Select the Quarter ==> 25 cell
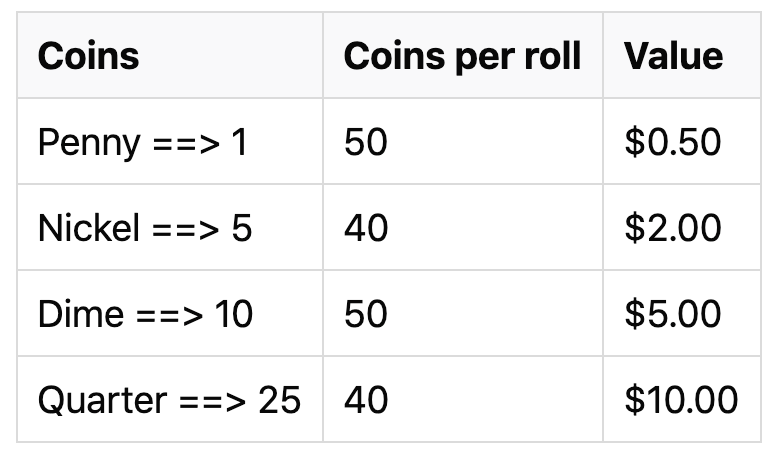This screenshot has height=452, width=774. pos(169,400)
